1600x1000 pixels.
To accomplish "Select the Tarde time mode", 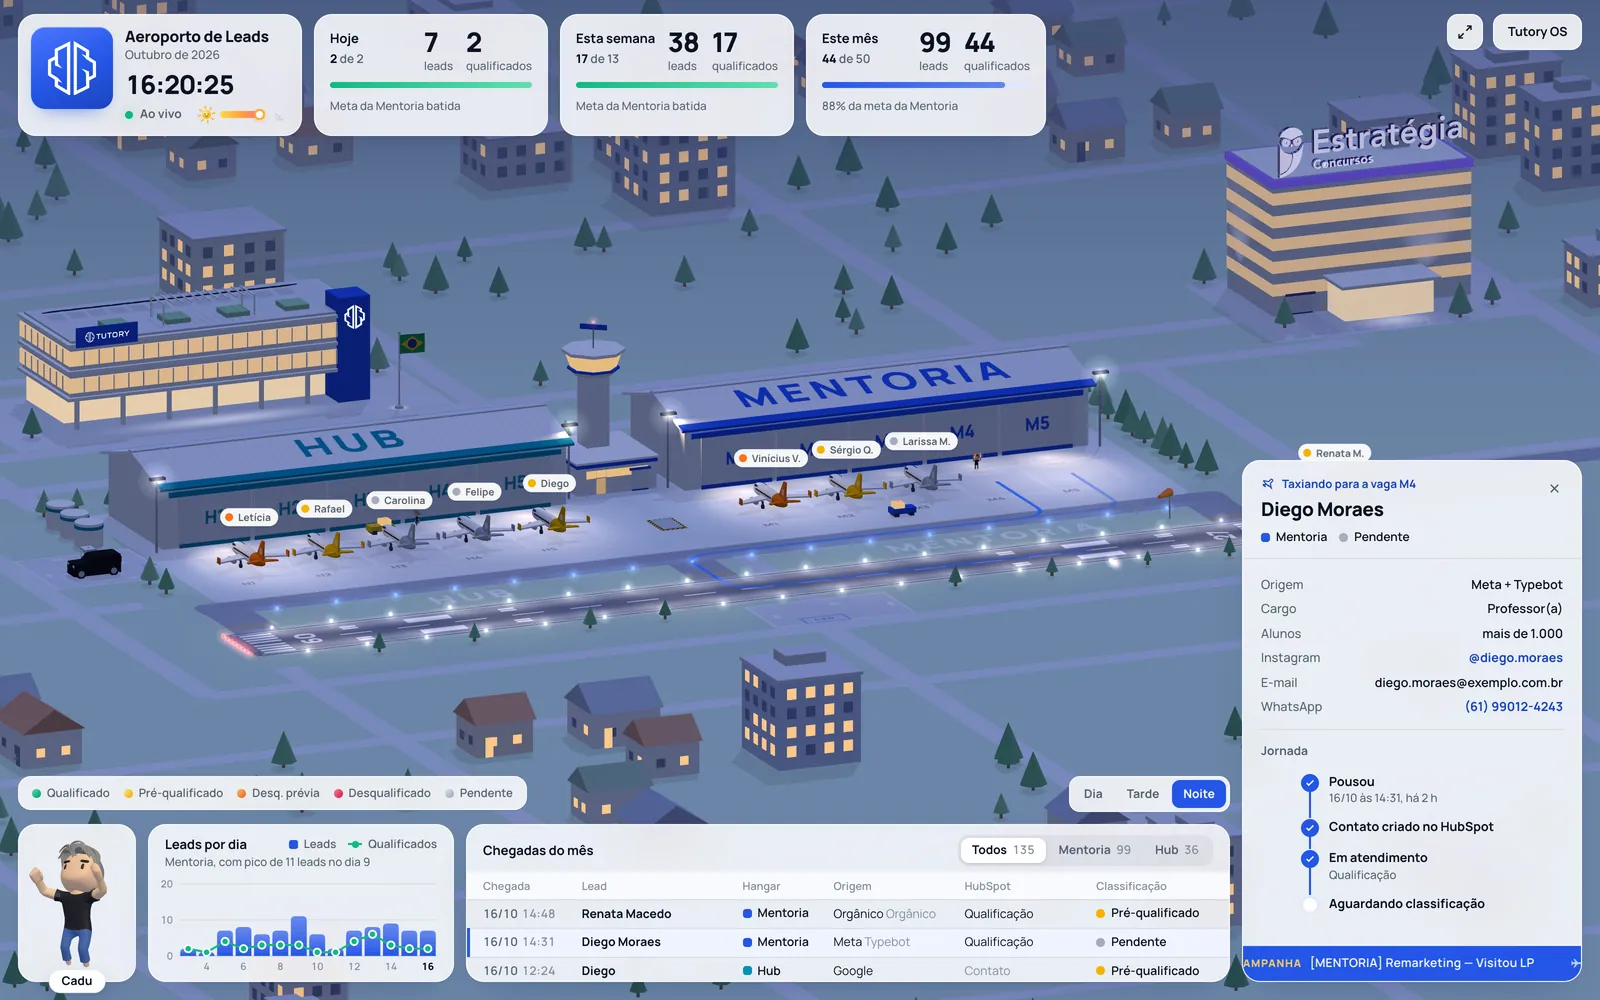I will pos(1143,794).
